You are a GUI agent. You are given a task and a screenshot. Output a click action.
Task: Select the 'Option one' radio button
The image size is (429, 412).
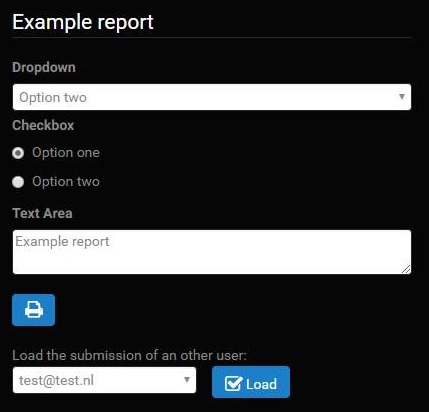(x=18, y=153)
